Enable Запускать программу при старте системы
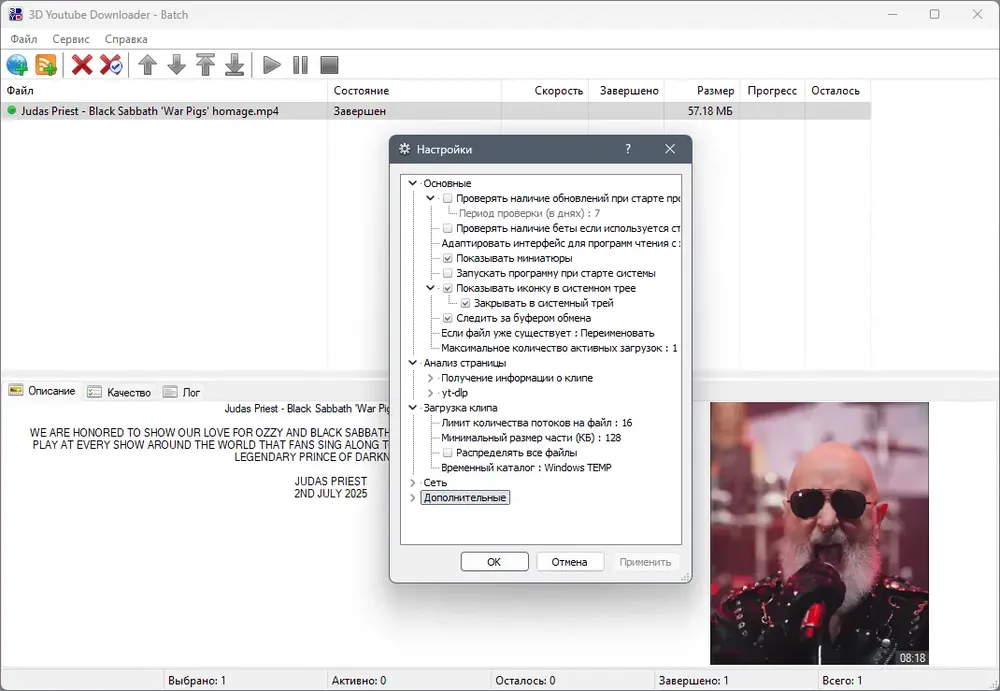The width and height of the screenshot is (1000, 691). click(x=448, y=273)
